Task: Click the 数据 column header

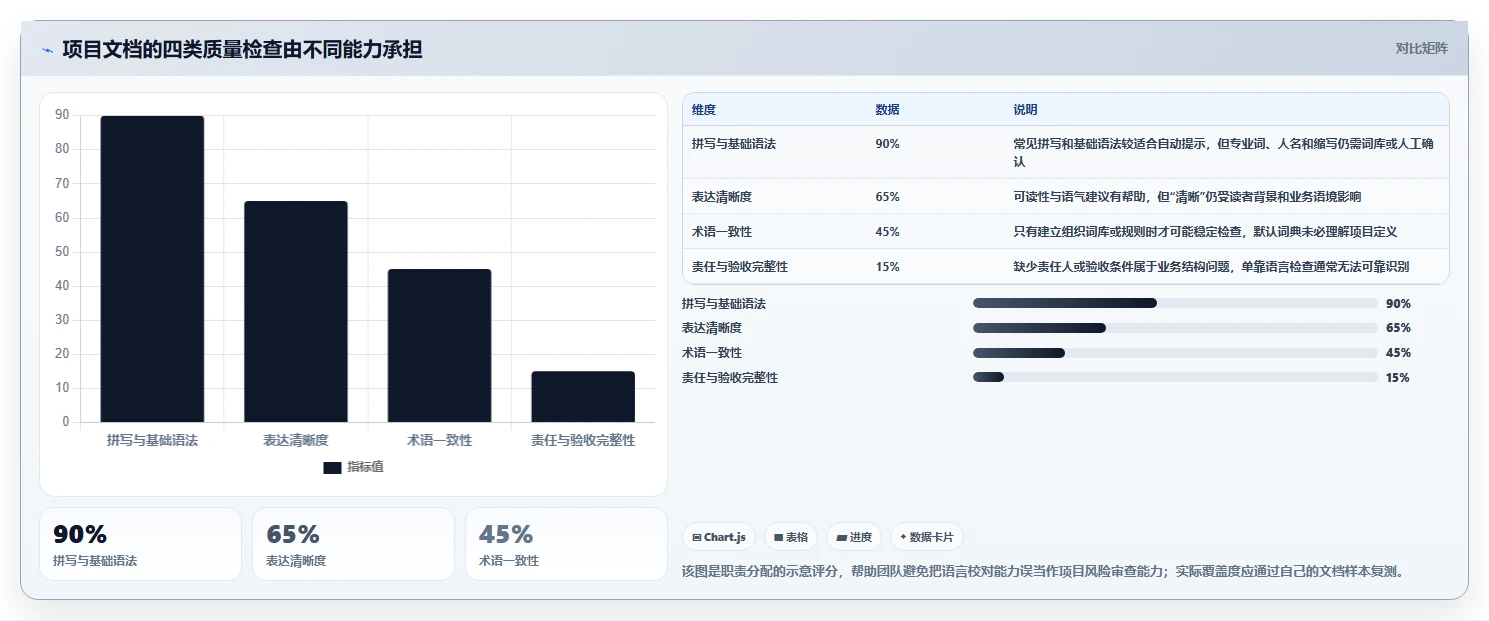Action: [887, 110]
